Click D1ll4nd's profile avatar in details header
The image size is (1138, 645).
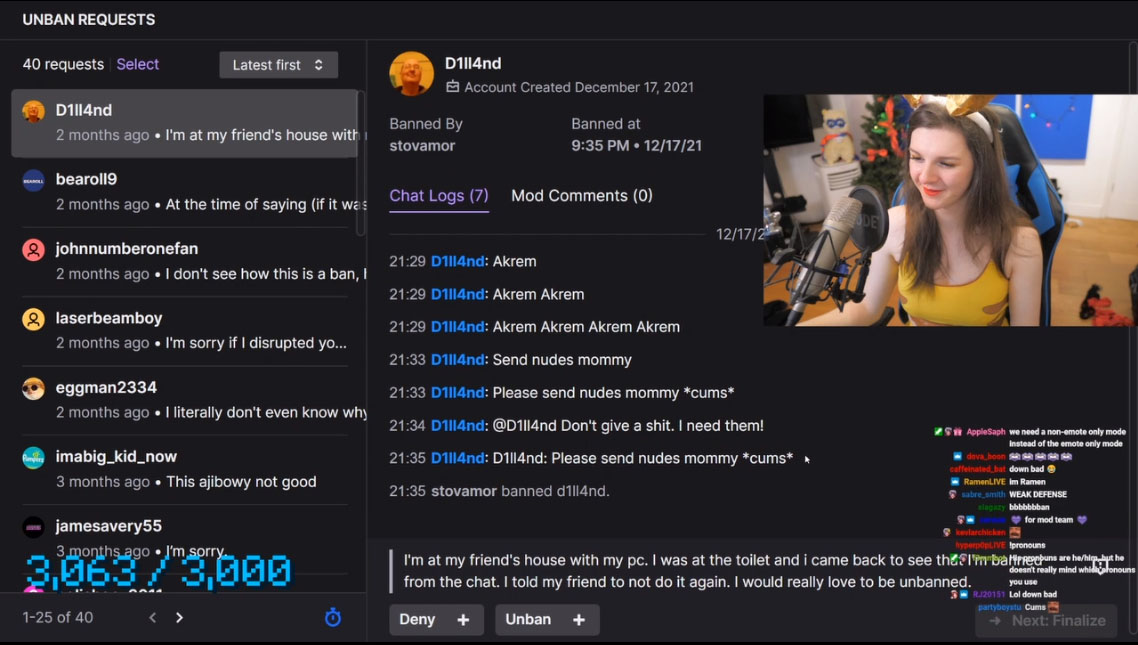point(412,73)
